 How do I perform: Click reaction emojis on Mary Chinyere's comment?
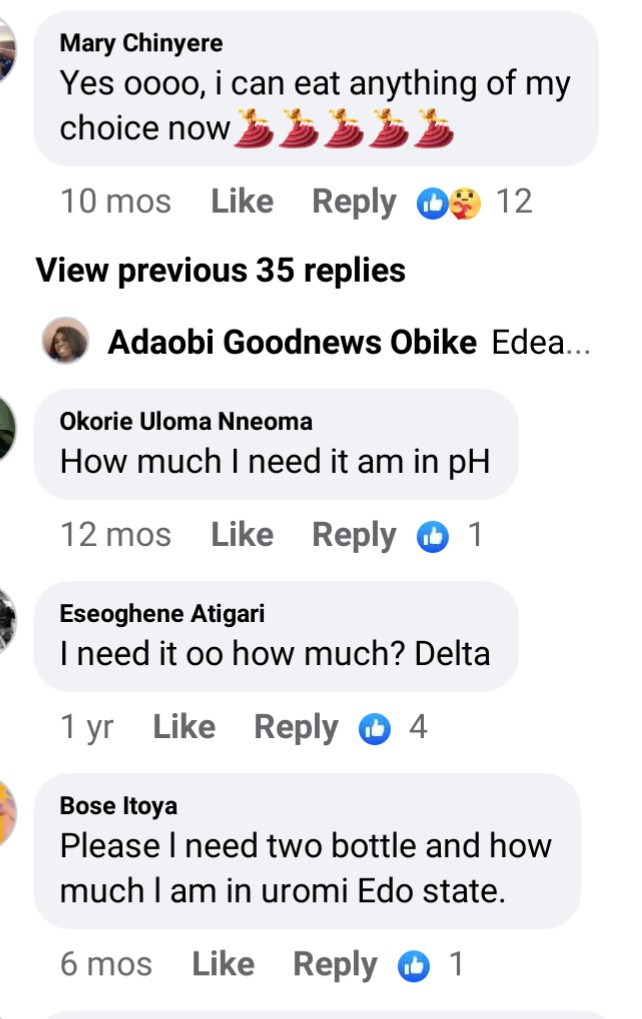tap(449, 203)
